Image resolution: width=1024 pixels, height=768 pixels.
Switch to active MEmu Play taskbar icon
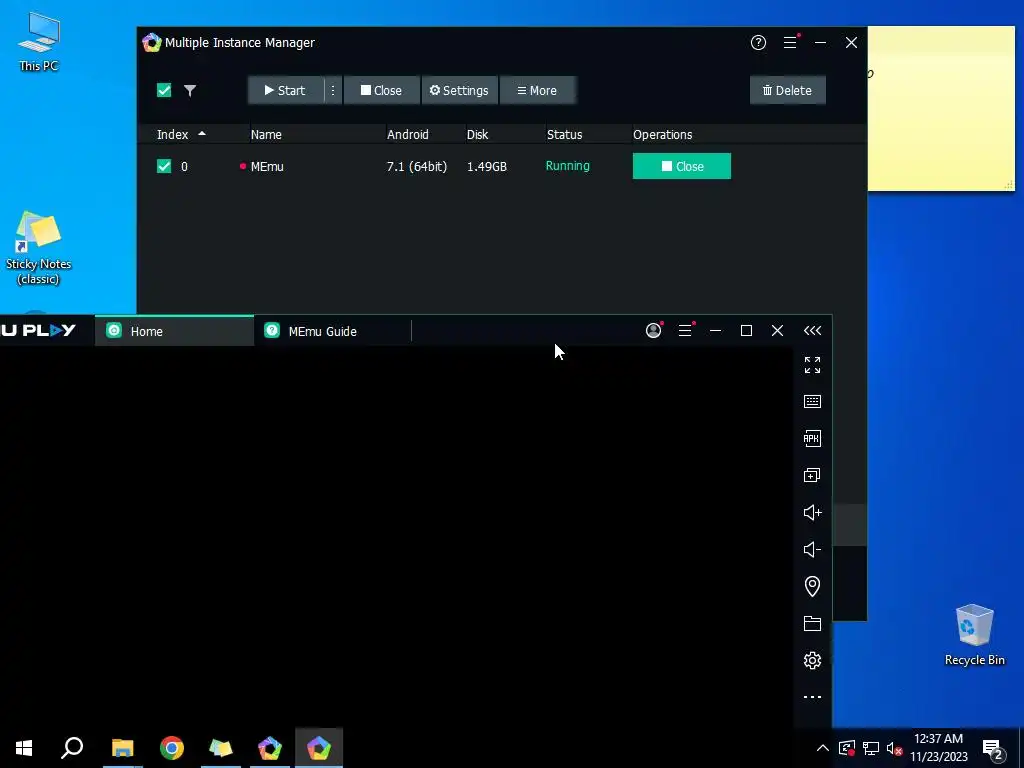[319, 748]
